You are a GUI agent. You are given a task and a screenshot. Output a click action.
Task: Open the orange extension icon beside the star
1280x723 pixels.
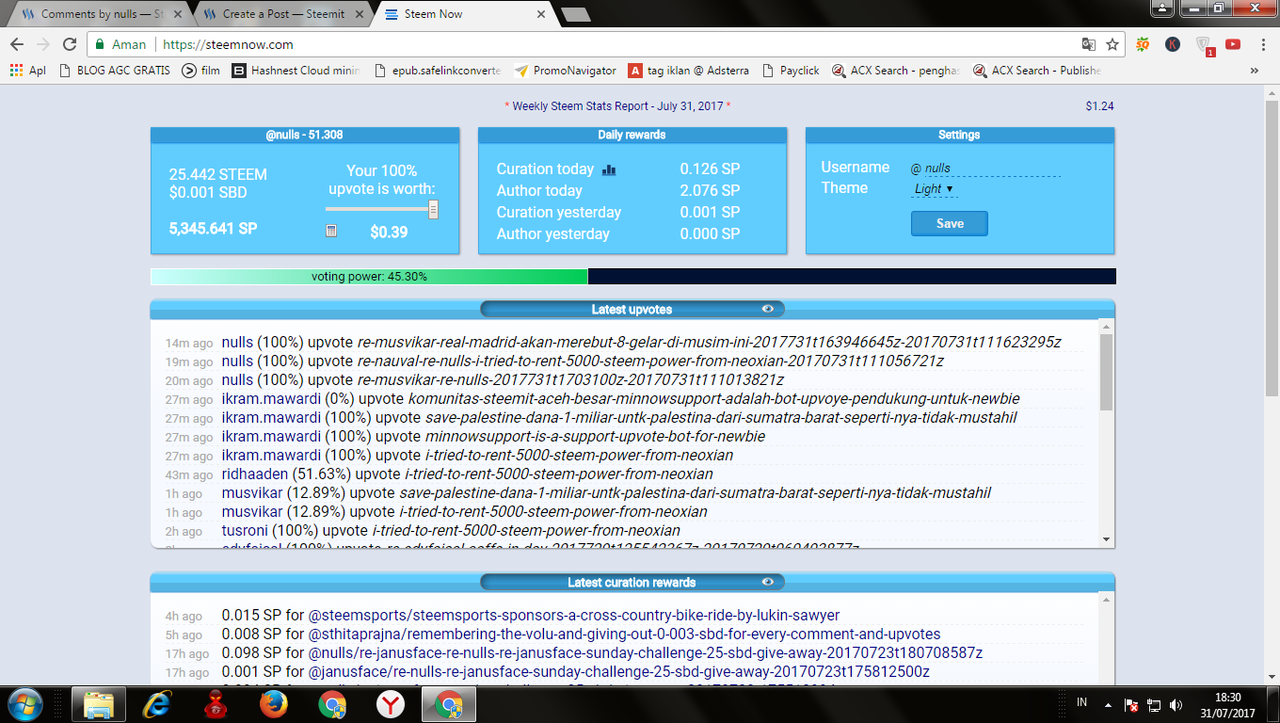click(x=1143, y=44)
